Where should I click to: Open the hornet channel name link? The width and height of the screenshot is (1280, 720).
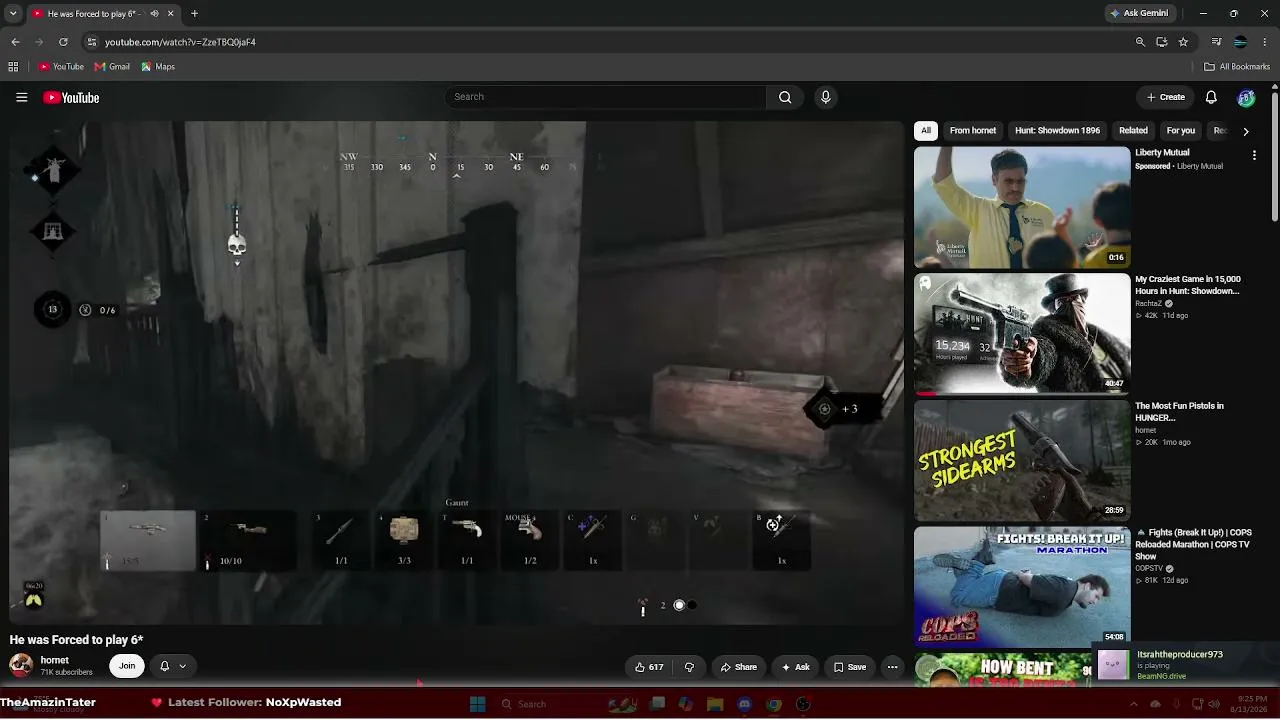click(55, 660)
